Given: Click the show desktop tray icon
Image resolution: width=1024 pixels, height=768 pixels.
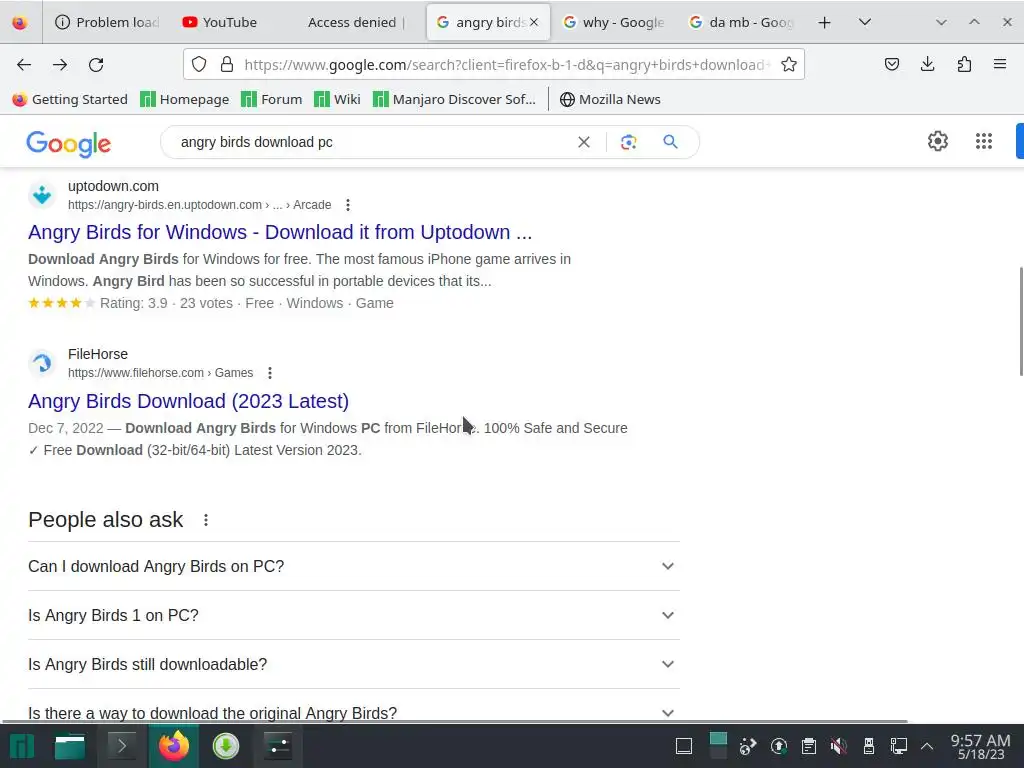Looking at the screenshot, I should click(684, 746).
